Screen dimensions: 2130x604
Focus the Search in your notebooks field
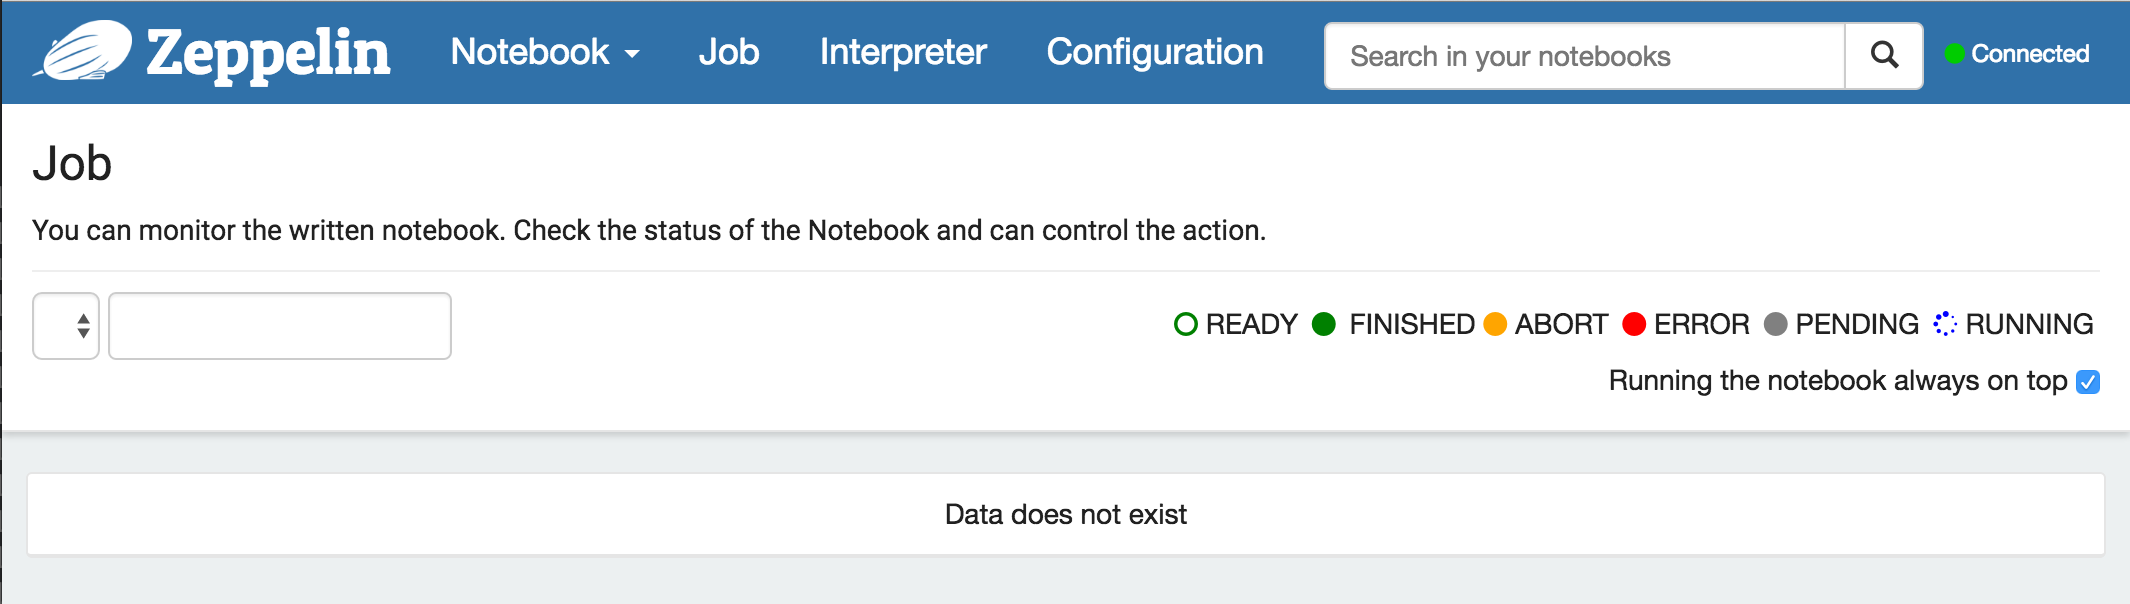coord(1585,56)
